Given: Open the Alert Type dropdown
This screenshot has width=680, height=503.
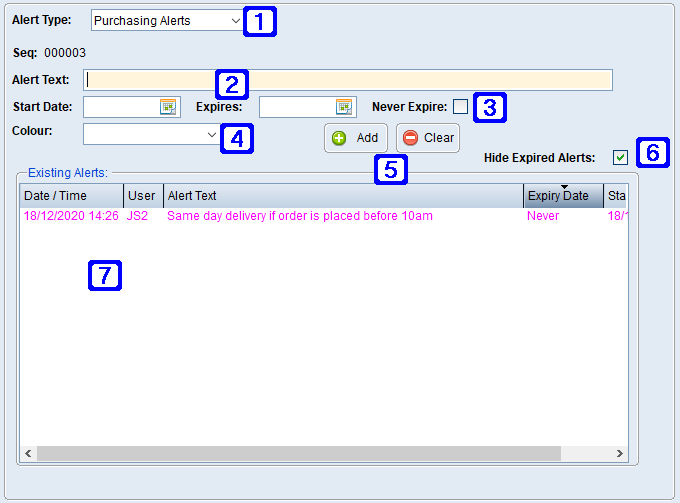Looking at the screenshot, I should [235, 20].
